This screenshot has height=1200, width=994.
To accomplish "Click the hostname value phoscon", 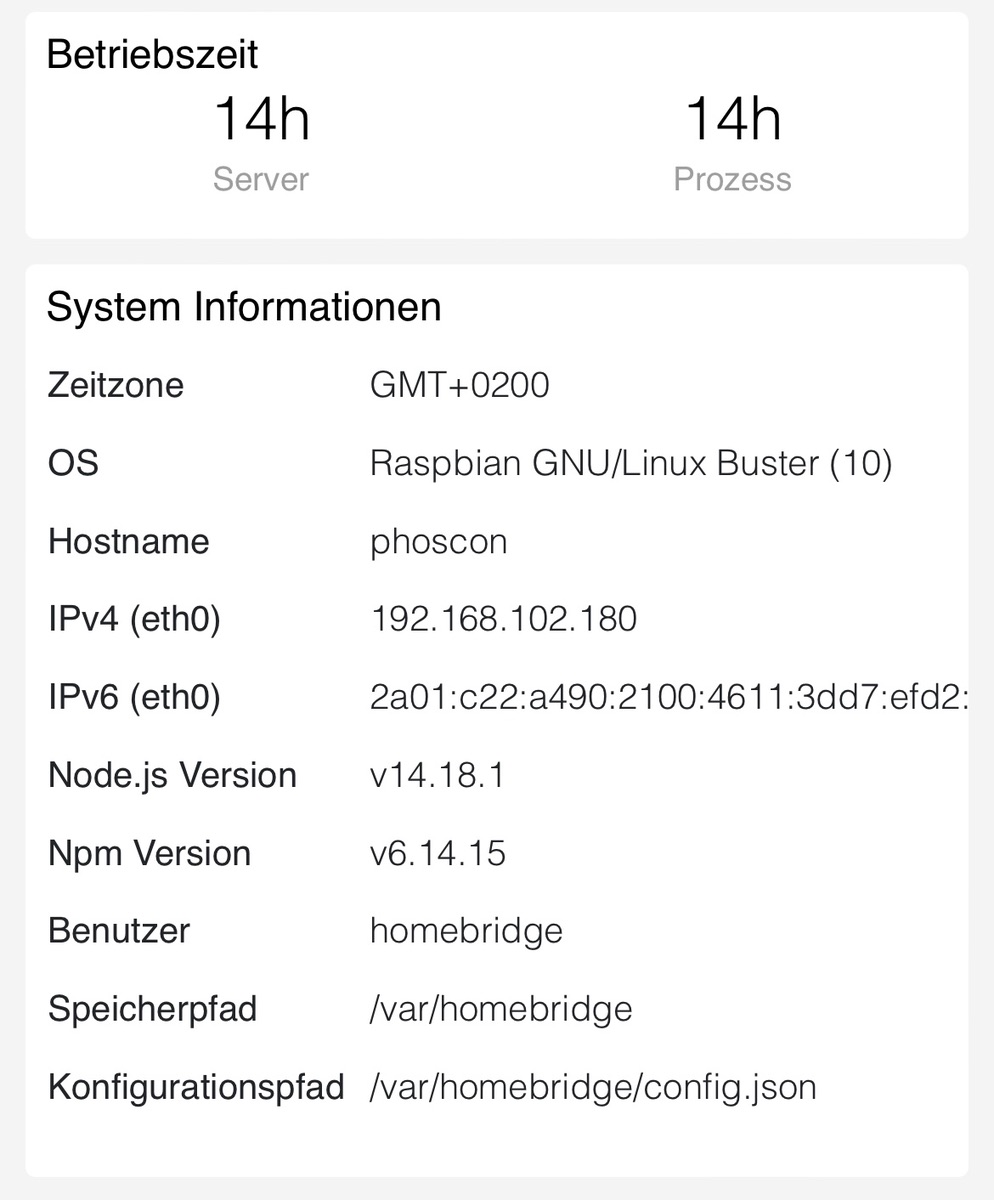I will coord(438,541).
